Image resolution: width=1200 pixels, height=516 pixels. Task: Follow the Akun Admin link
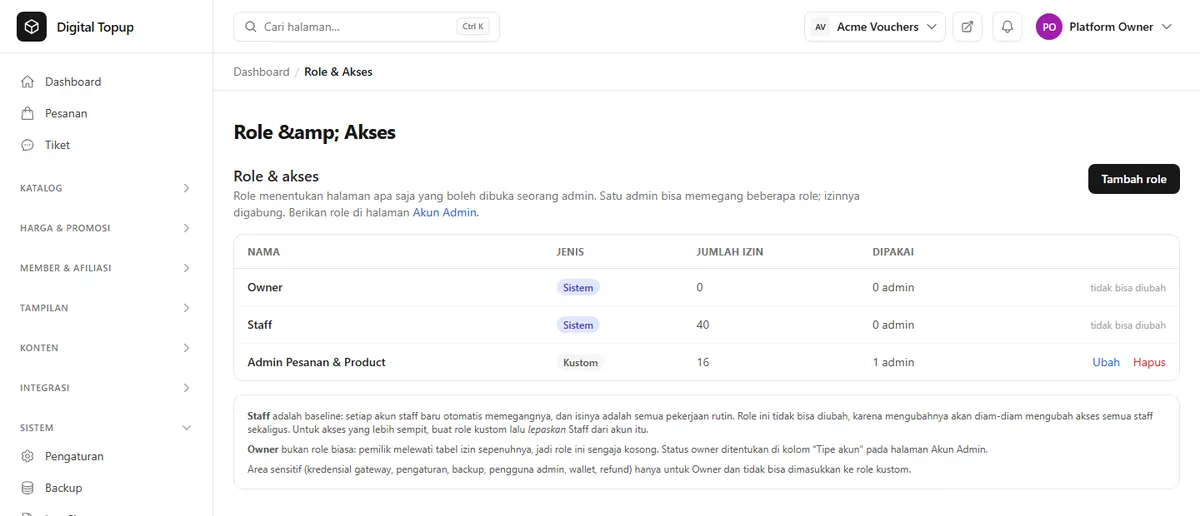tap(445, 212)
